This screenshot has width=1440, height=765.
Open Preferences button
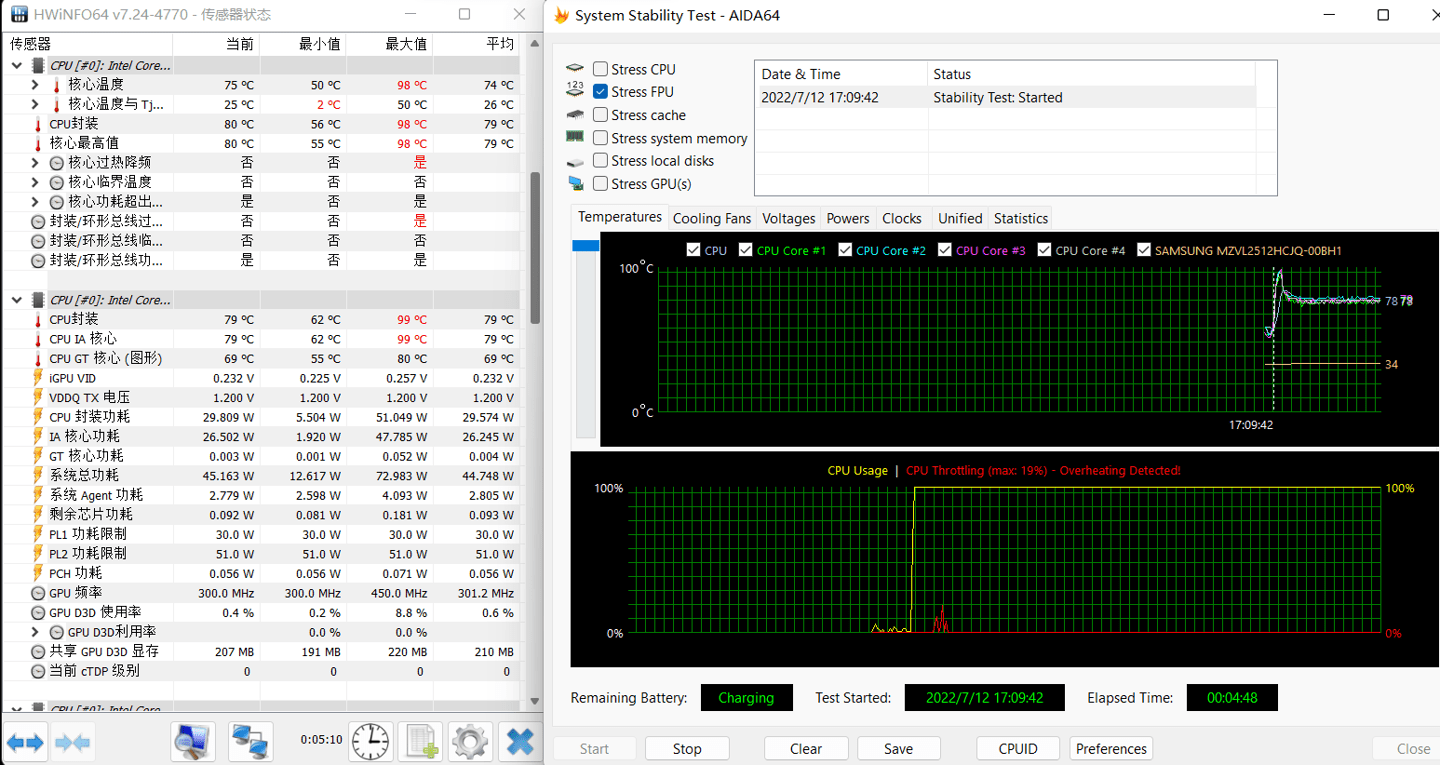tap(1111, 748)
